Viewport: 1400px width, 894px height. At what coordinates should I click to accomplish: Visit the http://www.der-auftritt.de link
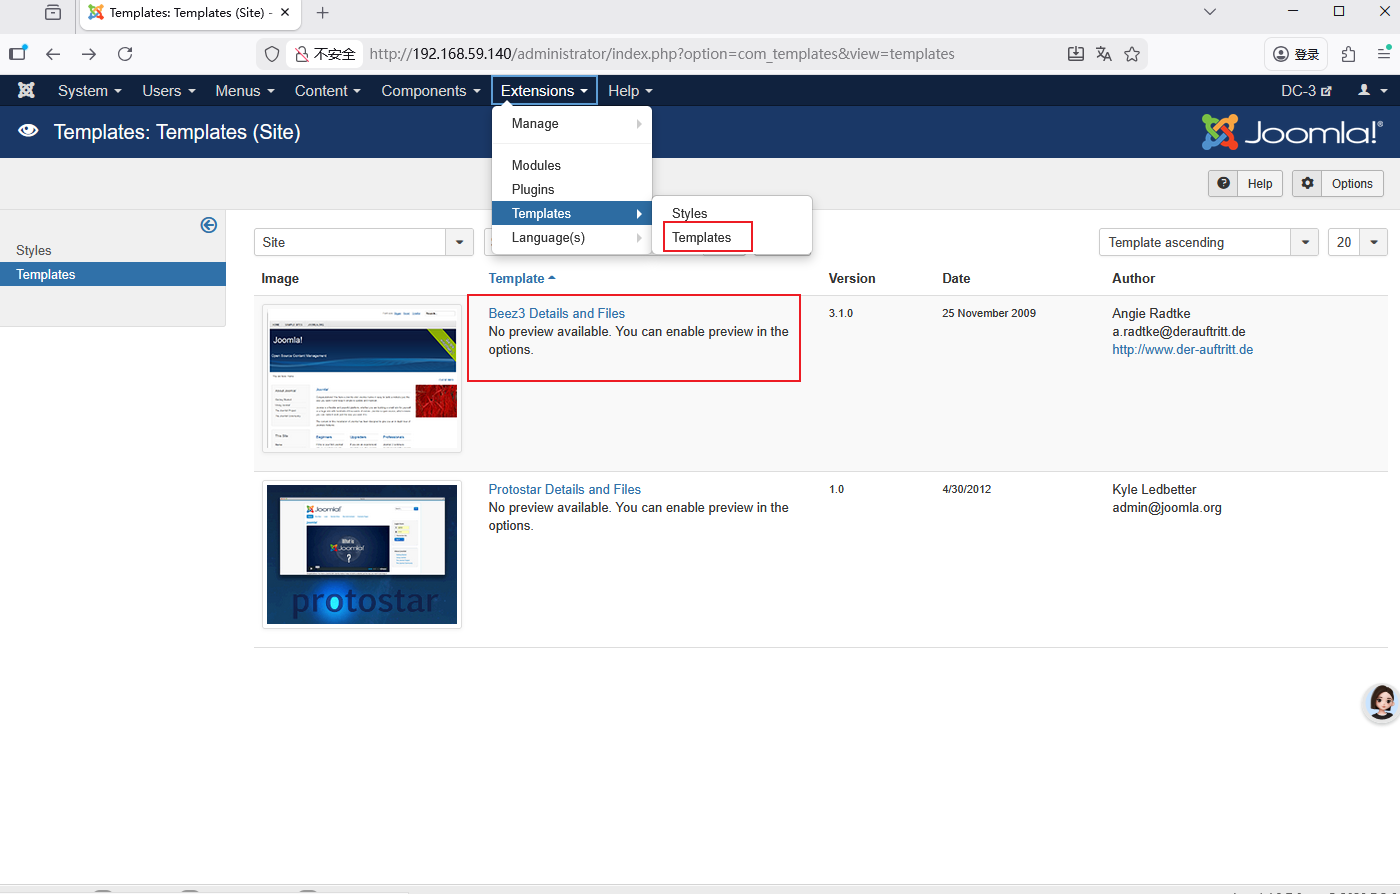1183,350
